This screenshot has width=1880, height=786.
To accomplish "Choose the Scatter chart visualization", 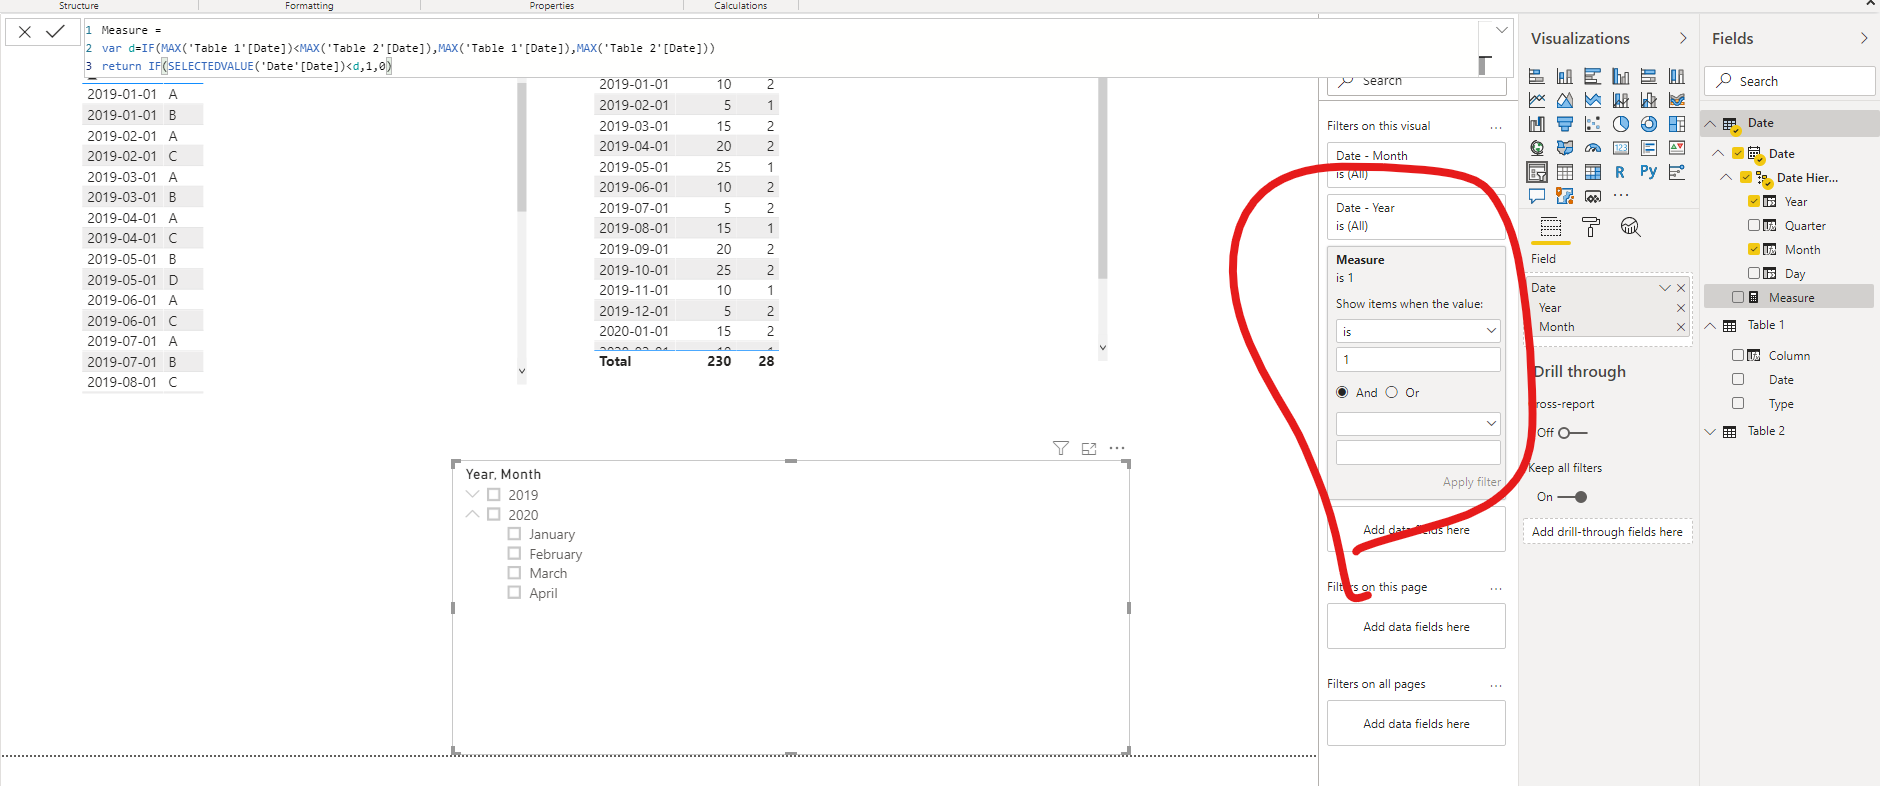I will (1593, 124).
